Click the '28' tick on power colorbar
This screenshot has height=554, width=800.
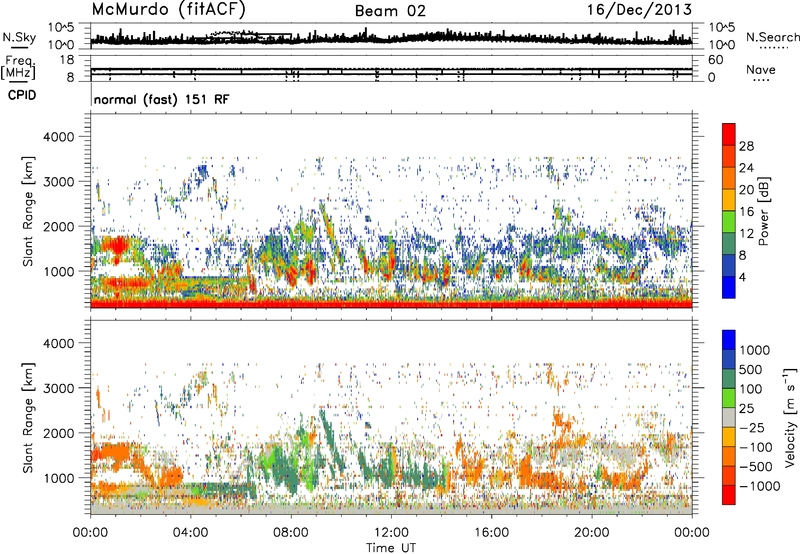[x=746, y=146]
